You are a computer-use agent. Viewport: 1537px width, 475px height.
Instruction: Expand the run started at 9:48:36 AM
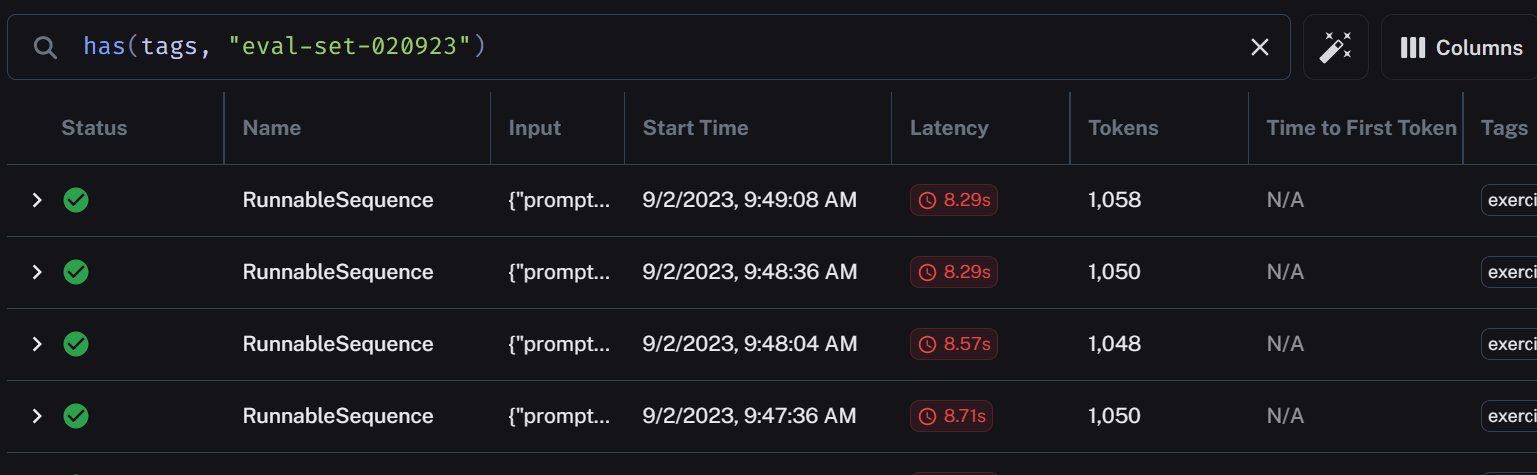coord(37,272)
